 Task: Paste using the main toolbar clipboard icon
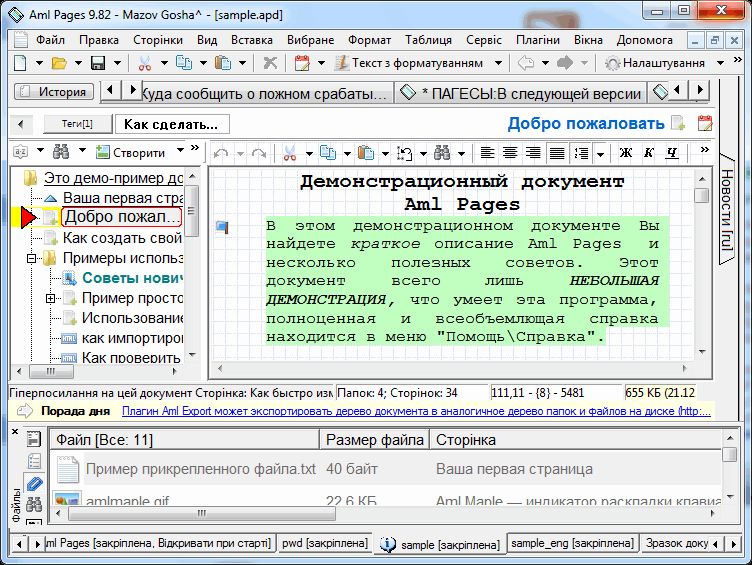223,63
